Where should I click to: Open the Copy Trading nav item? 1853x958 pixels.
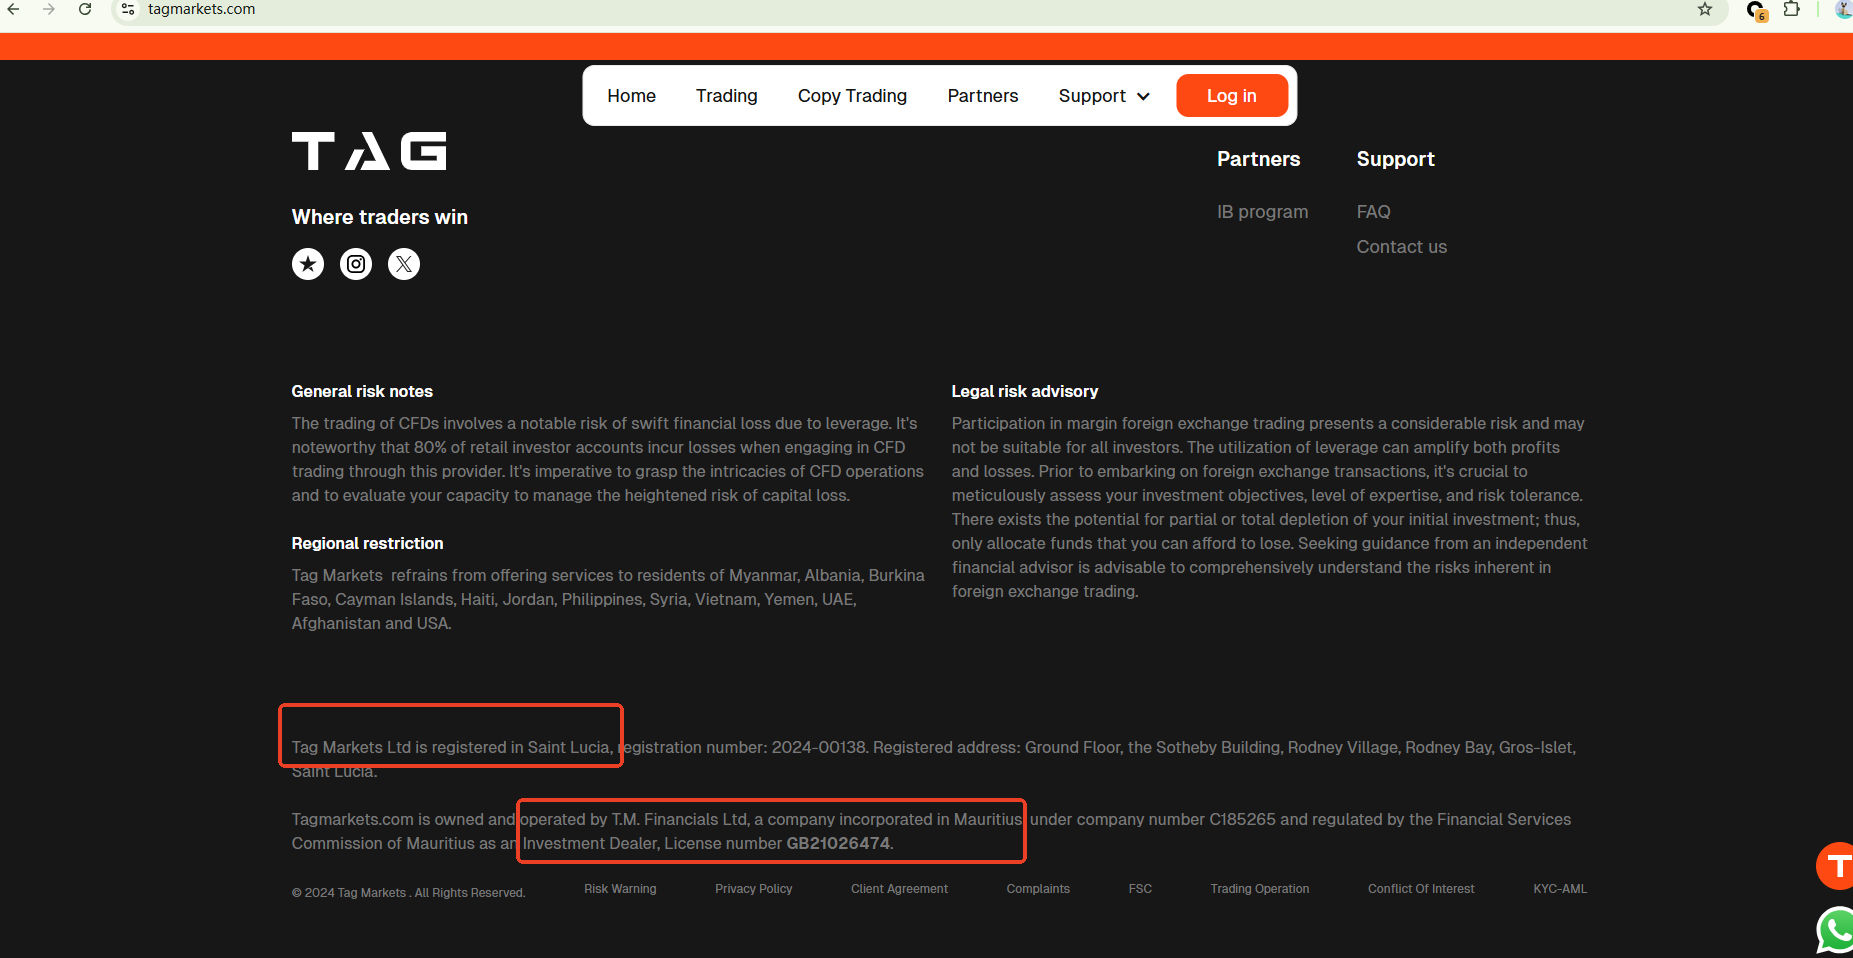tap(853, 96)
